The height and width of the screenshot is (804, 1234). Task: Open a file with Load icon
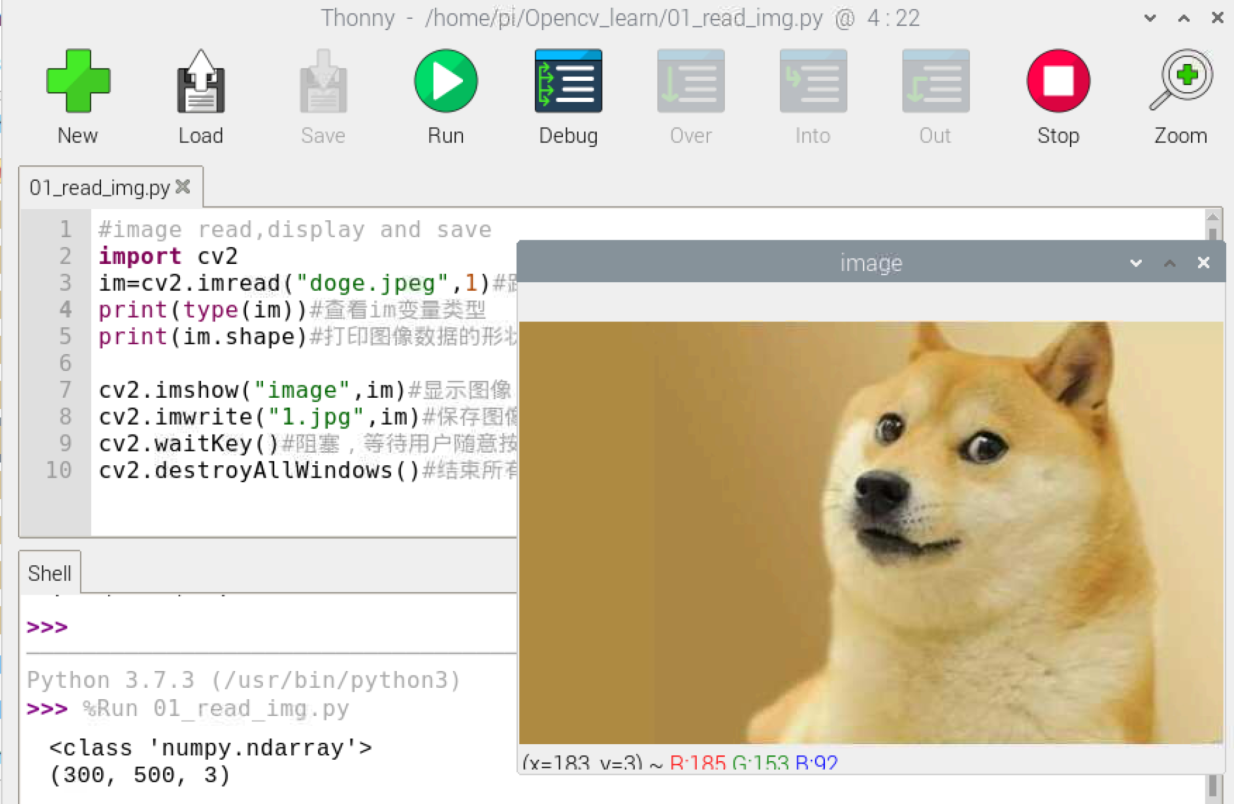(200, 81)
